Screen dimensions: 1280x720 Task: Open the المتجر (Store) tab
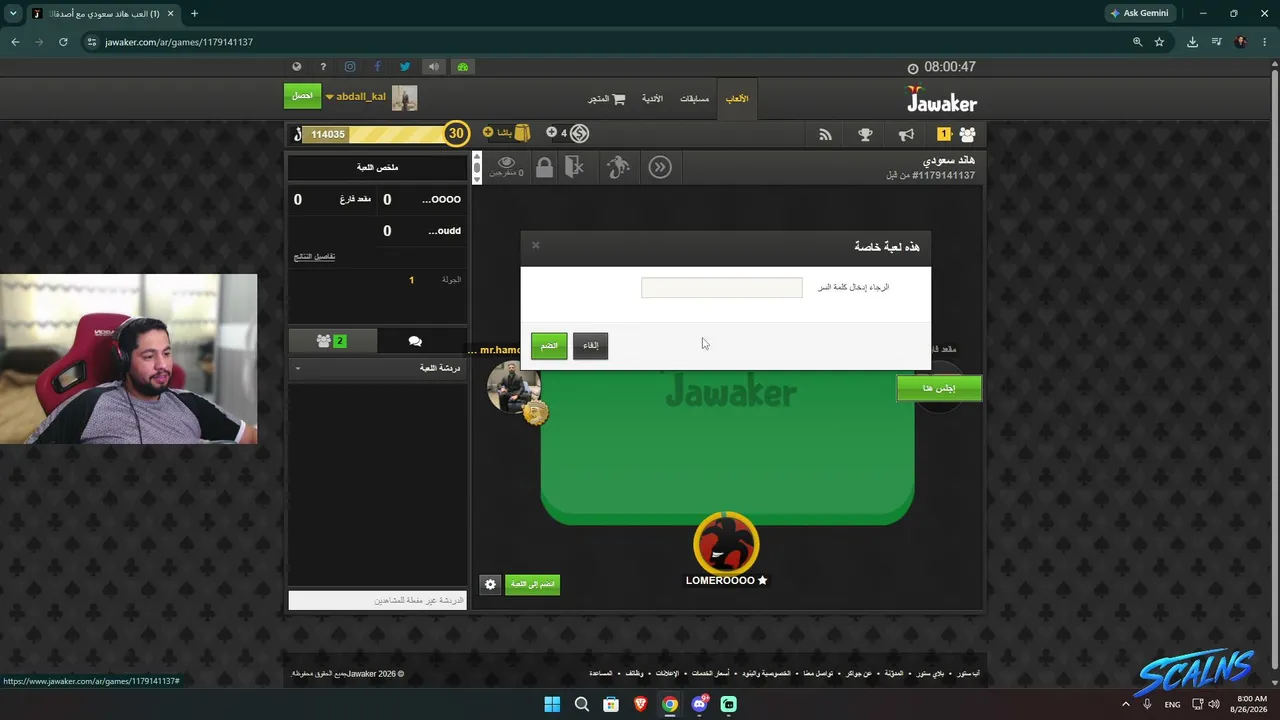(x=606, y=99)
